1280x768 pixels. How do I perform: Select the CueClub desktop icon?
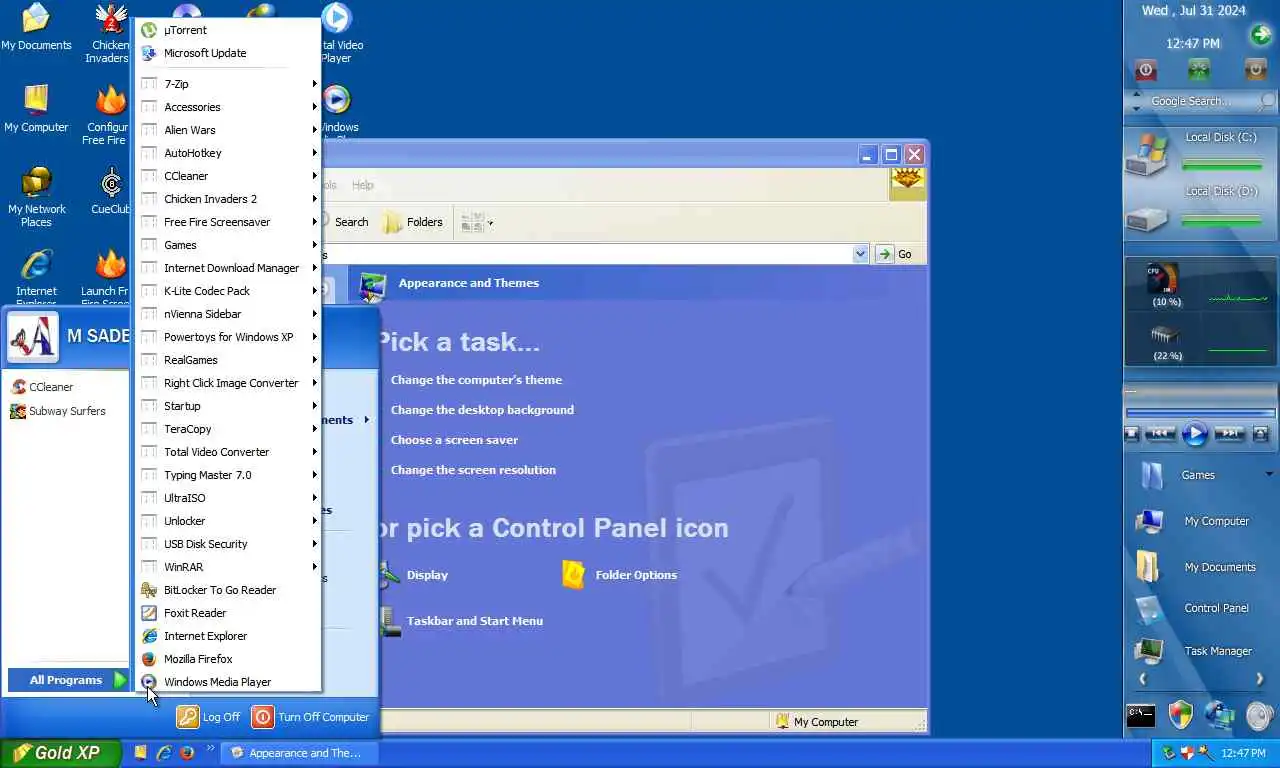coord(110,191)
